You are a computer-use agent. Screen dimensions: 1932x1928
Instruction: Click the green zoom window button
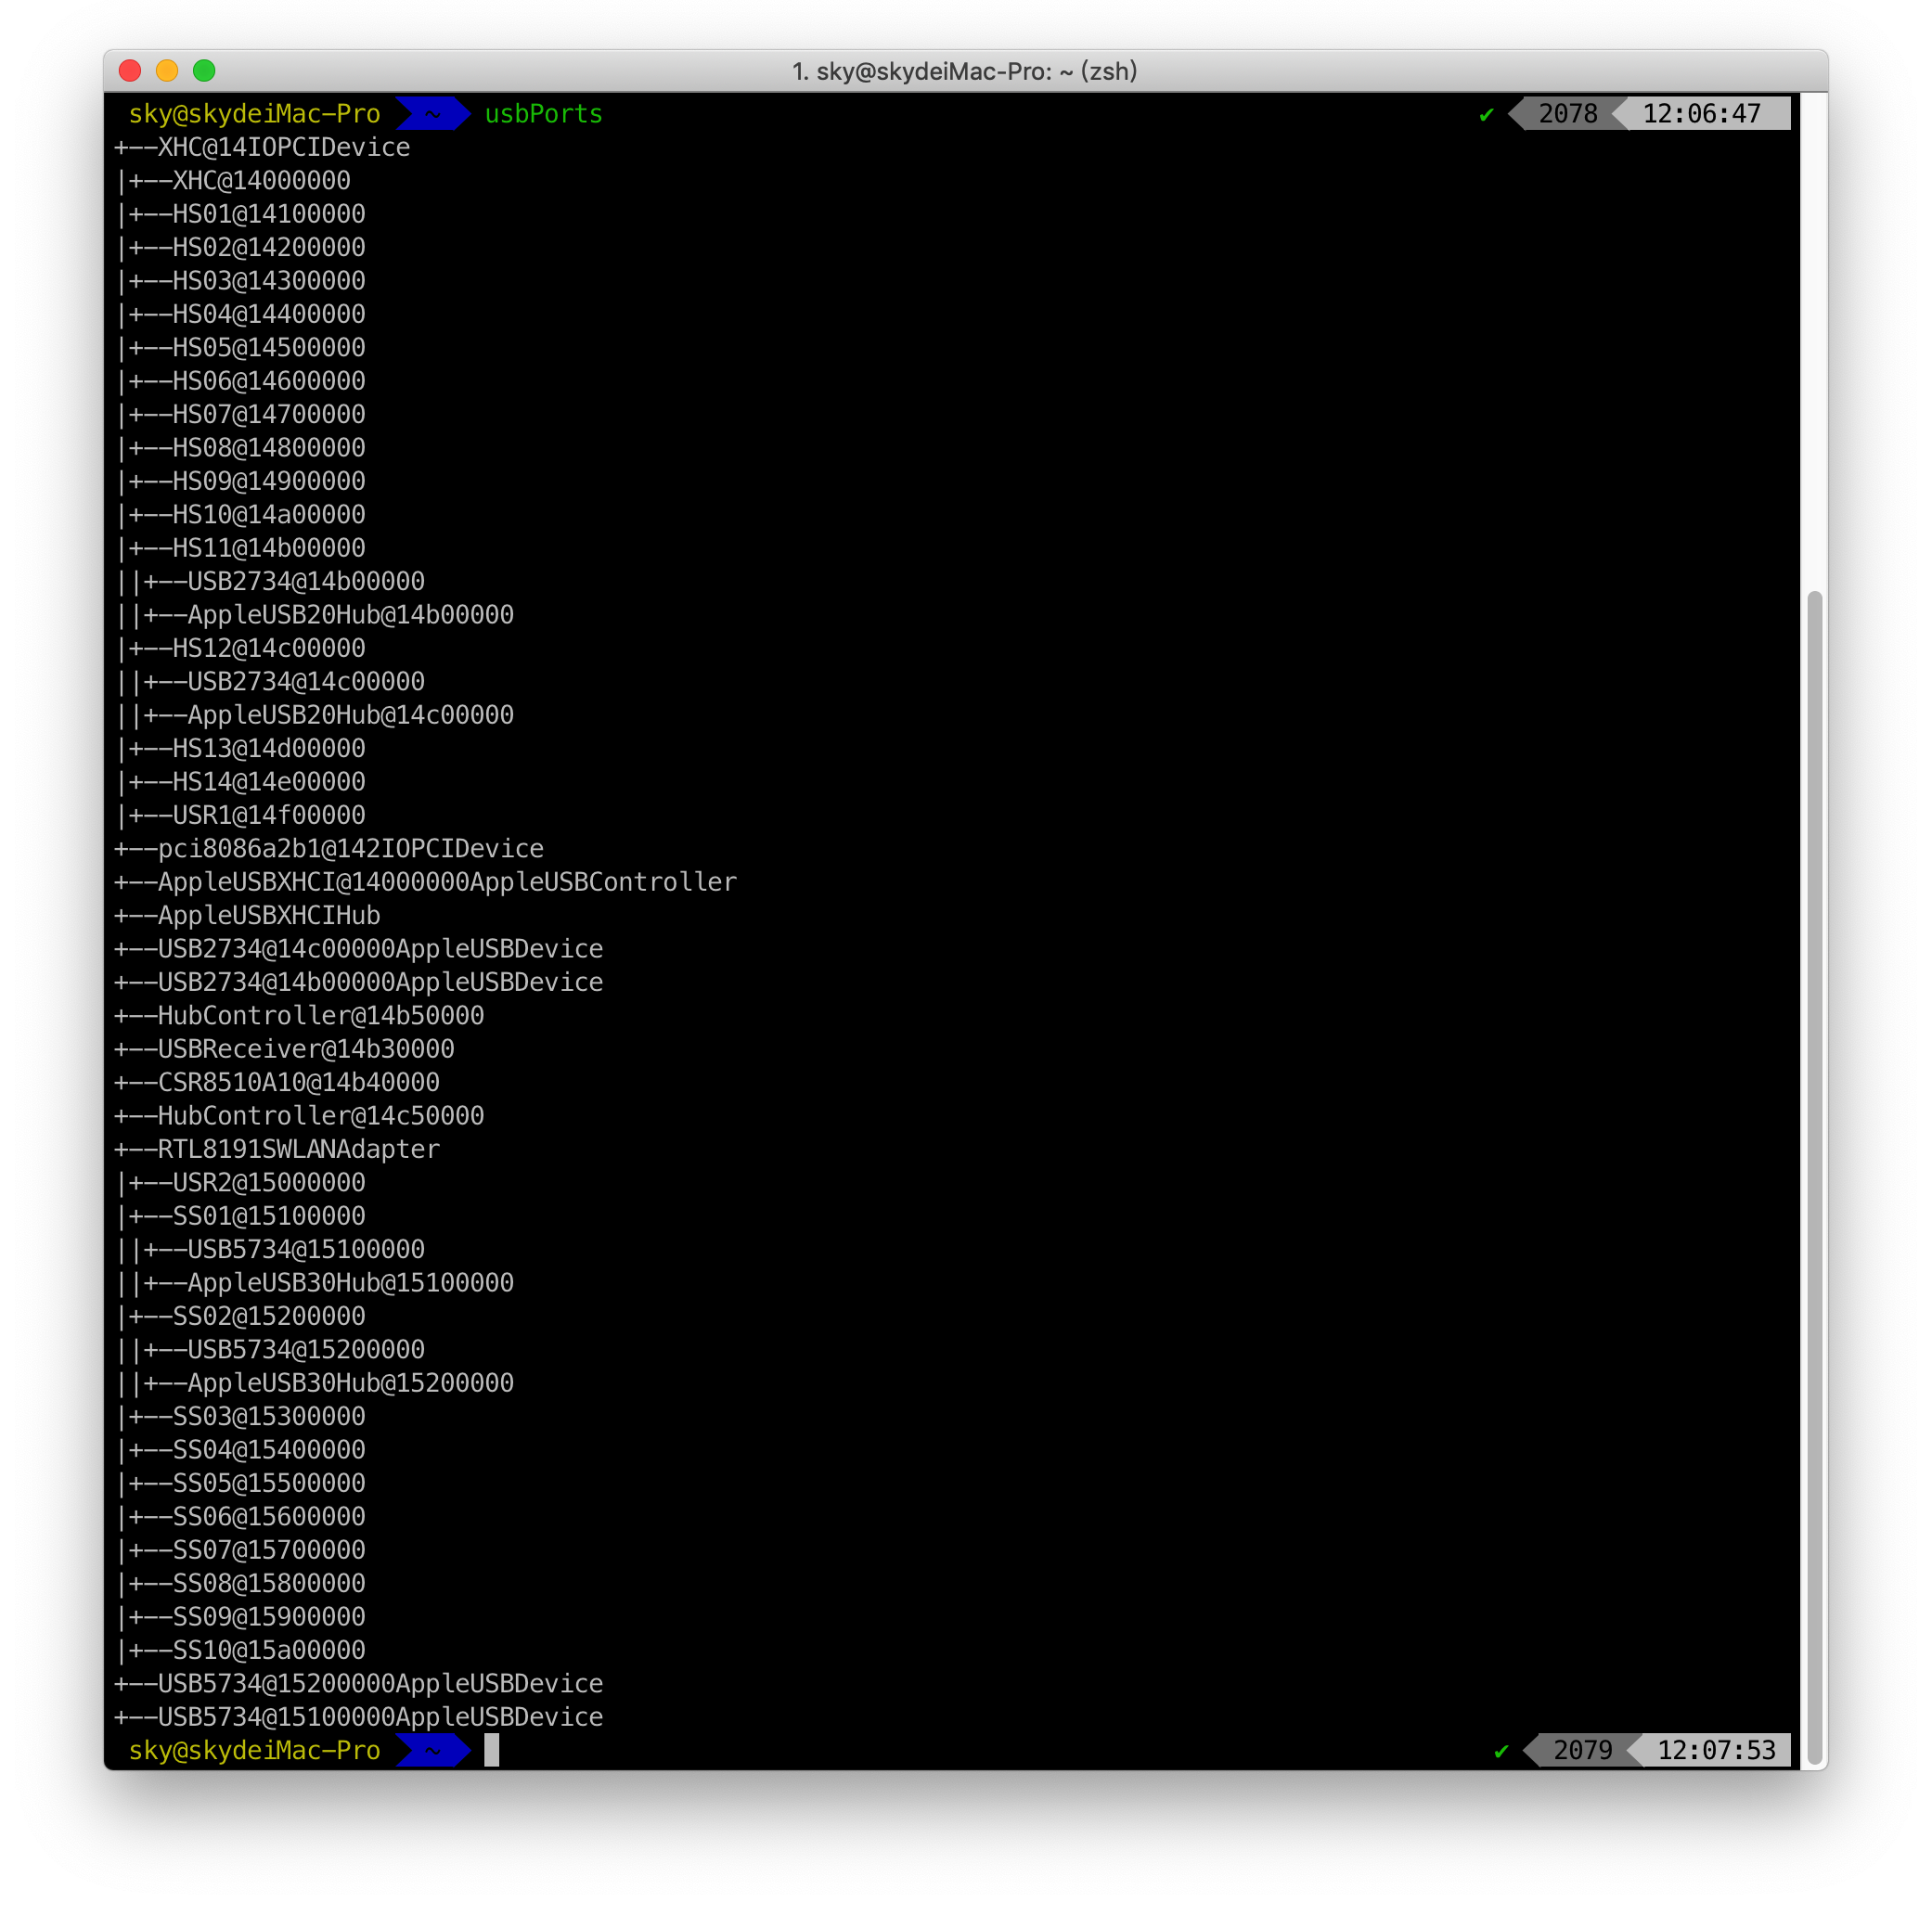[x=204, y=71]
